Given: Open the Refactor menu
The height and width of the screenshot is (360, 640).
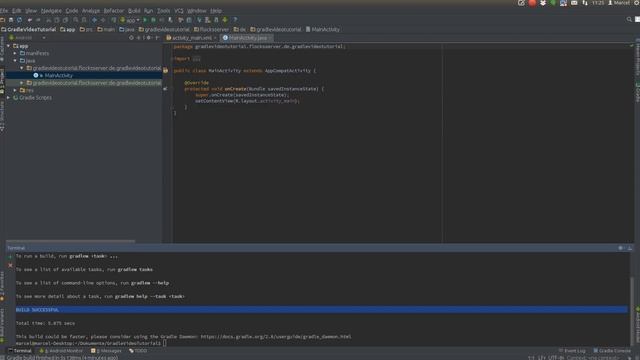Looking at the screenshot, I should [x=113, y=11].
